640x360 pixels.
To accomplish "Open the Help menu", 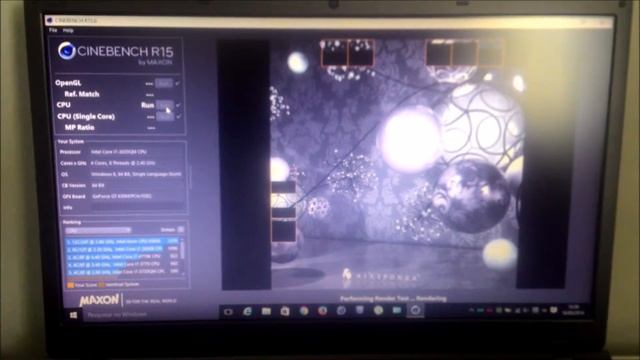I will point(68,31).
